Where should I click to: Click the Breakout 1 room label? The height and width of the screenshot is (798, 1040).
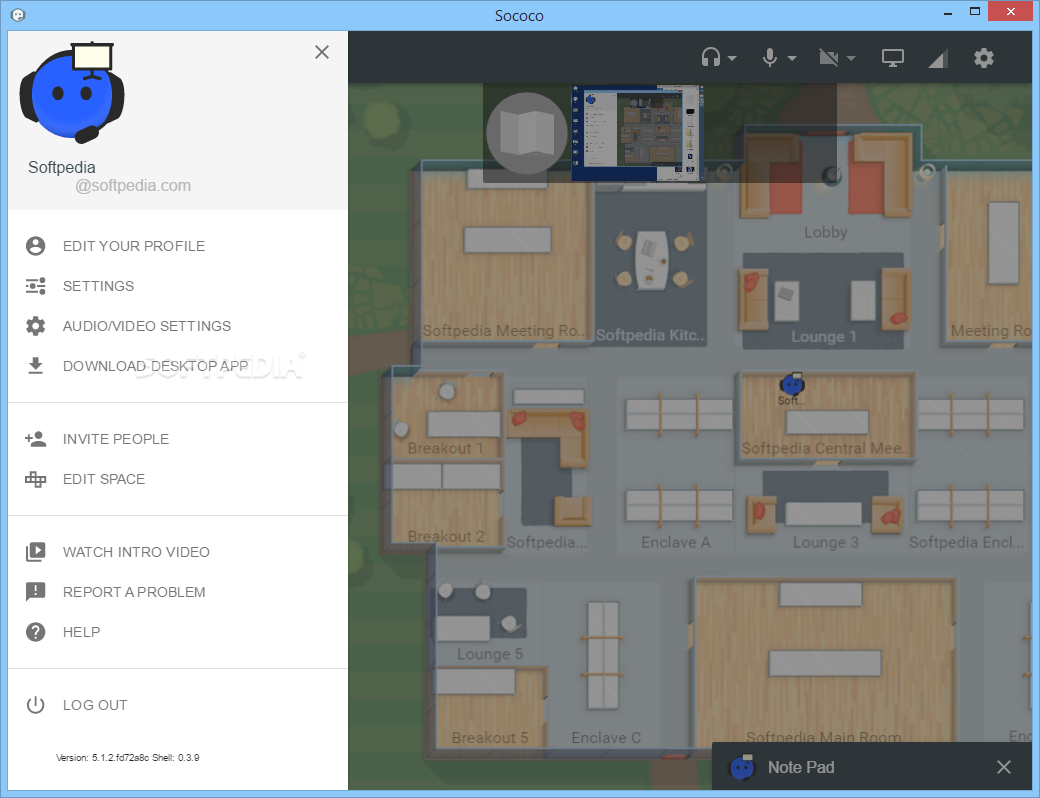(445, 448)
